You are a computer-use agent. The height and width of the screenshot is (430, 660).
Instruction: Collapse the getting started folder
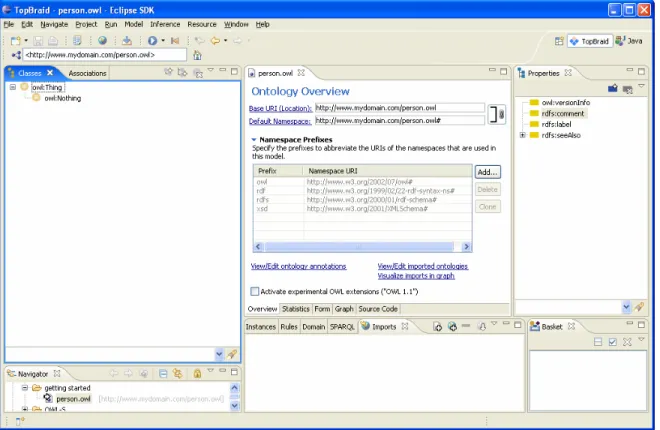click(25, 388)
